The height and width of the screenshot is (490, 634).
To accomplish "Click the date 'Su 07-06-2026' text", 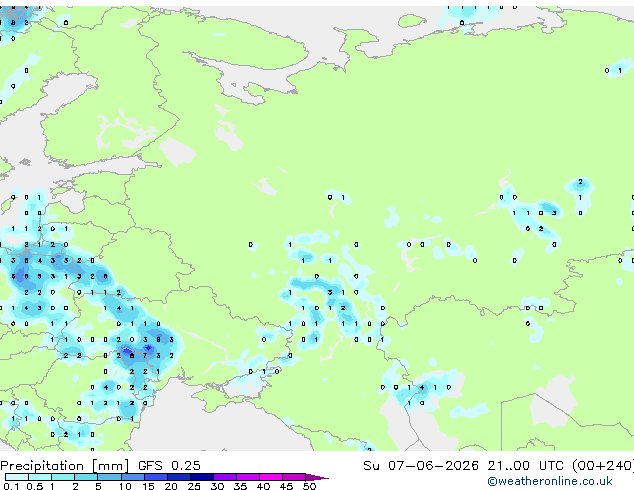I will 421,466.
